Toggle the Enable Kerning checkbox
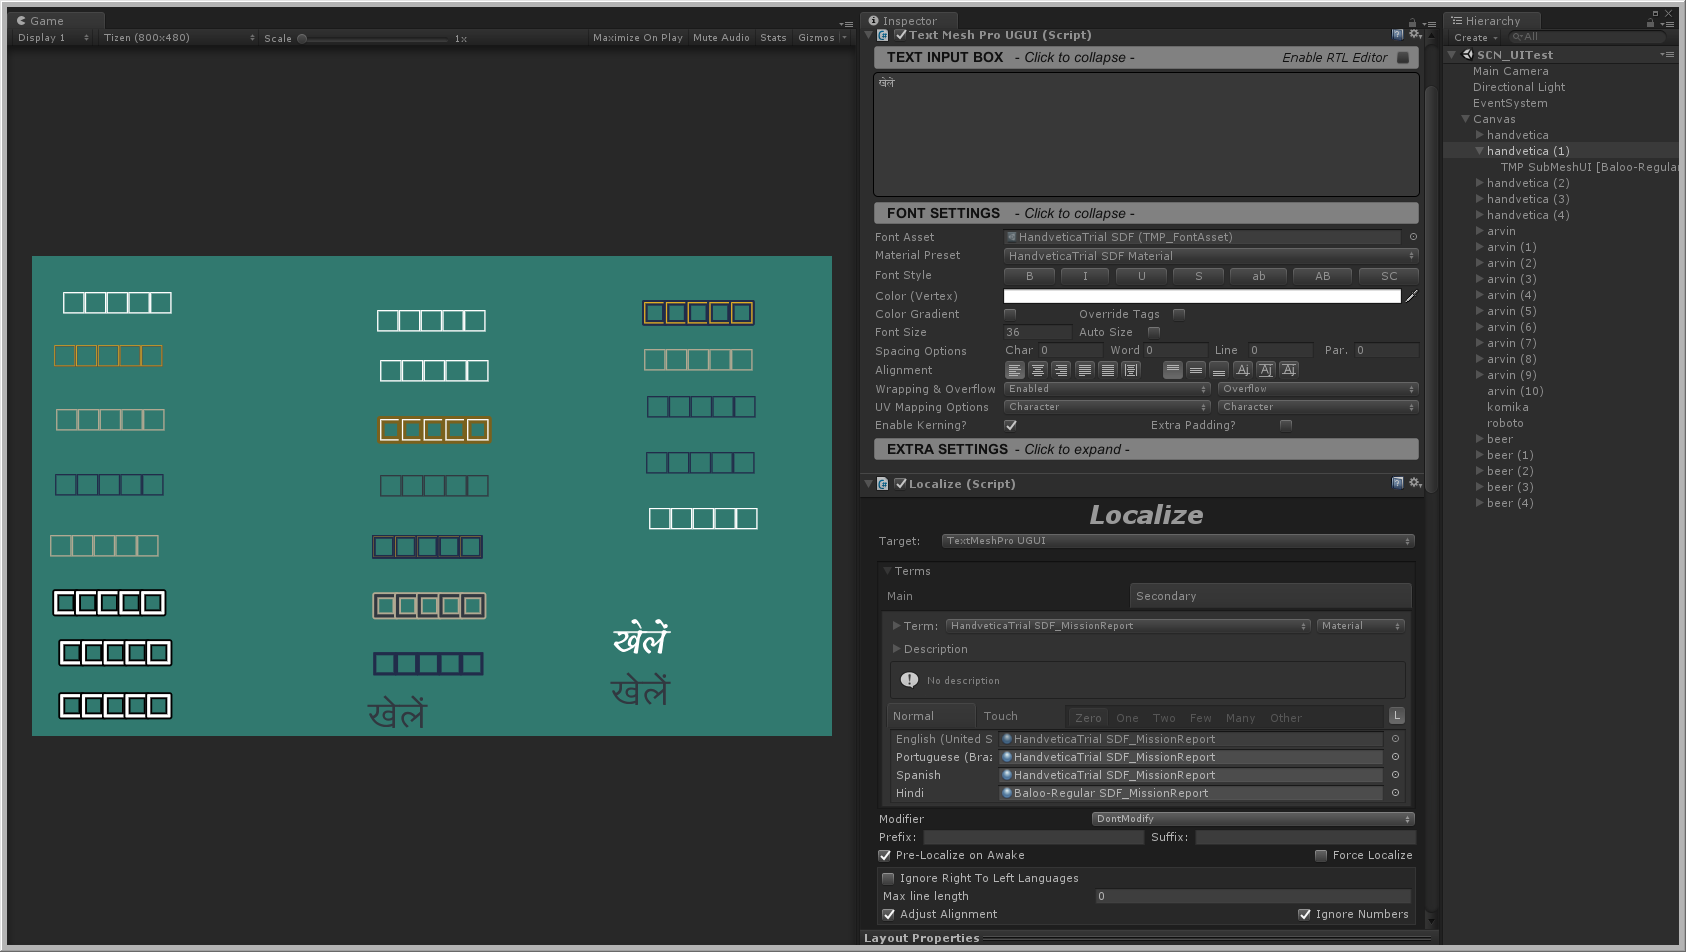Viewport: 1686px width, 952px height. (x=1010, y=425)
